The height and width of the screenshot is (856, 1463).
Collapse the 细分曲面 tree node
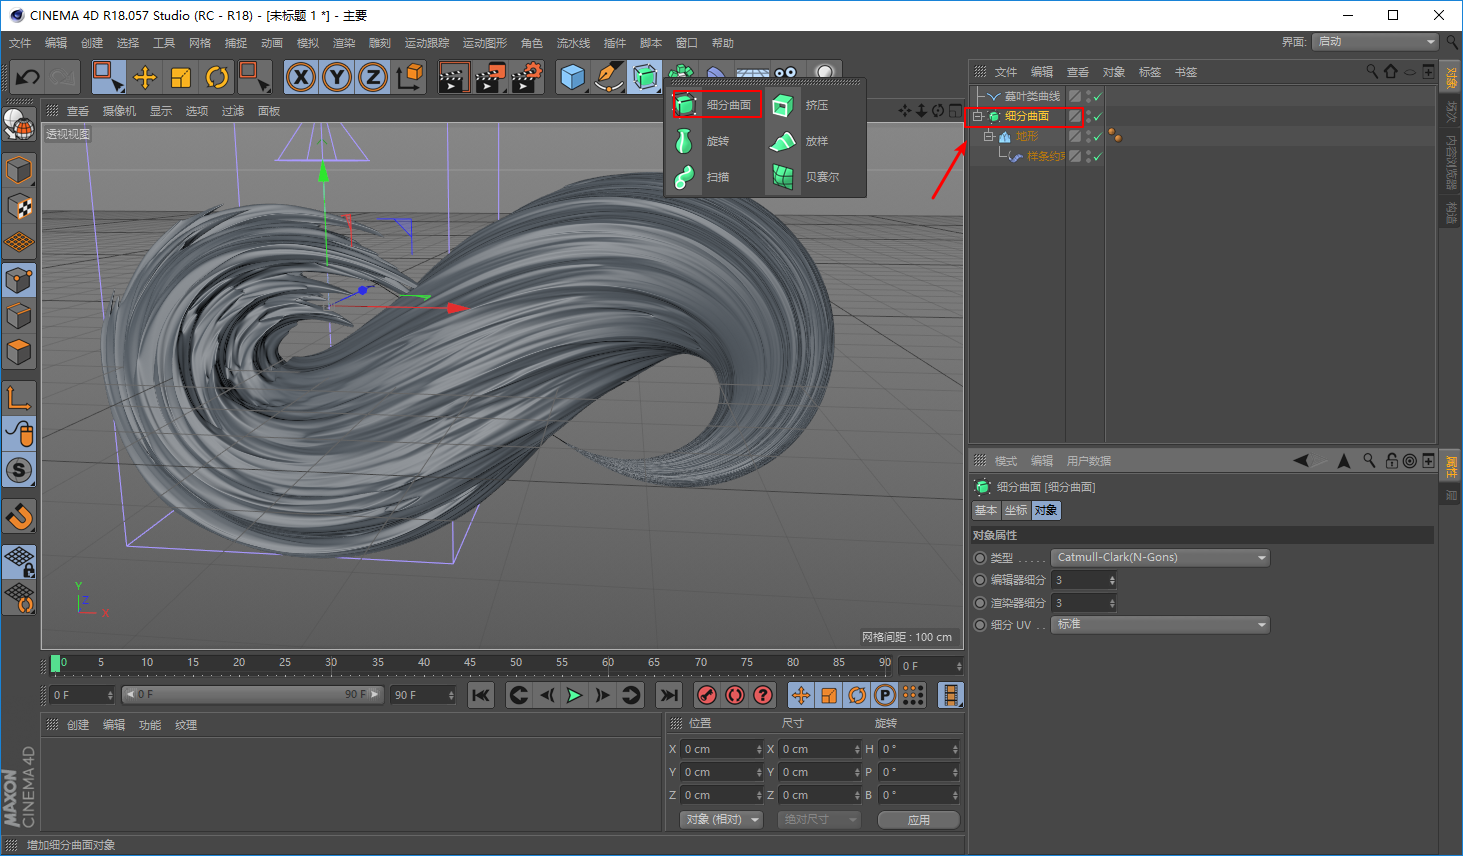pyautogui.click(x=978, y=117)
